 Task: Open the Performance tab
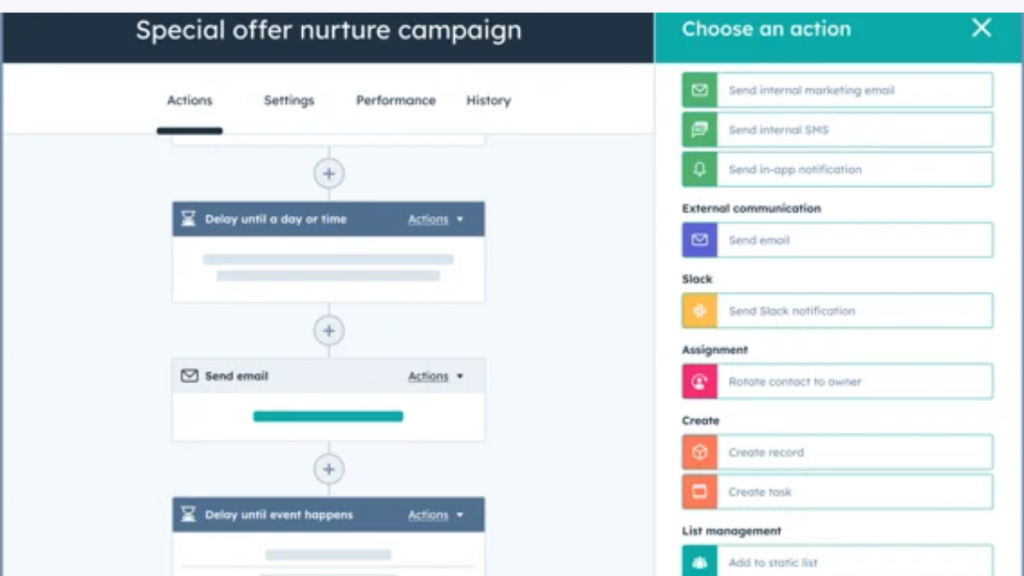click(x=395, y=100)
